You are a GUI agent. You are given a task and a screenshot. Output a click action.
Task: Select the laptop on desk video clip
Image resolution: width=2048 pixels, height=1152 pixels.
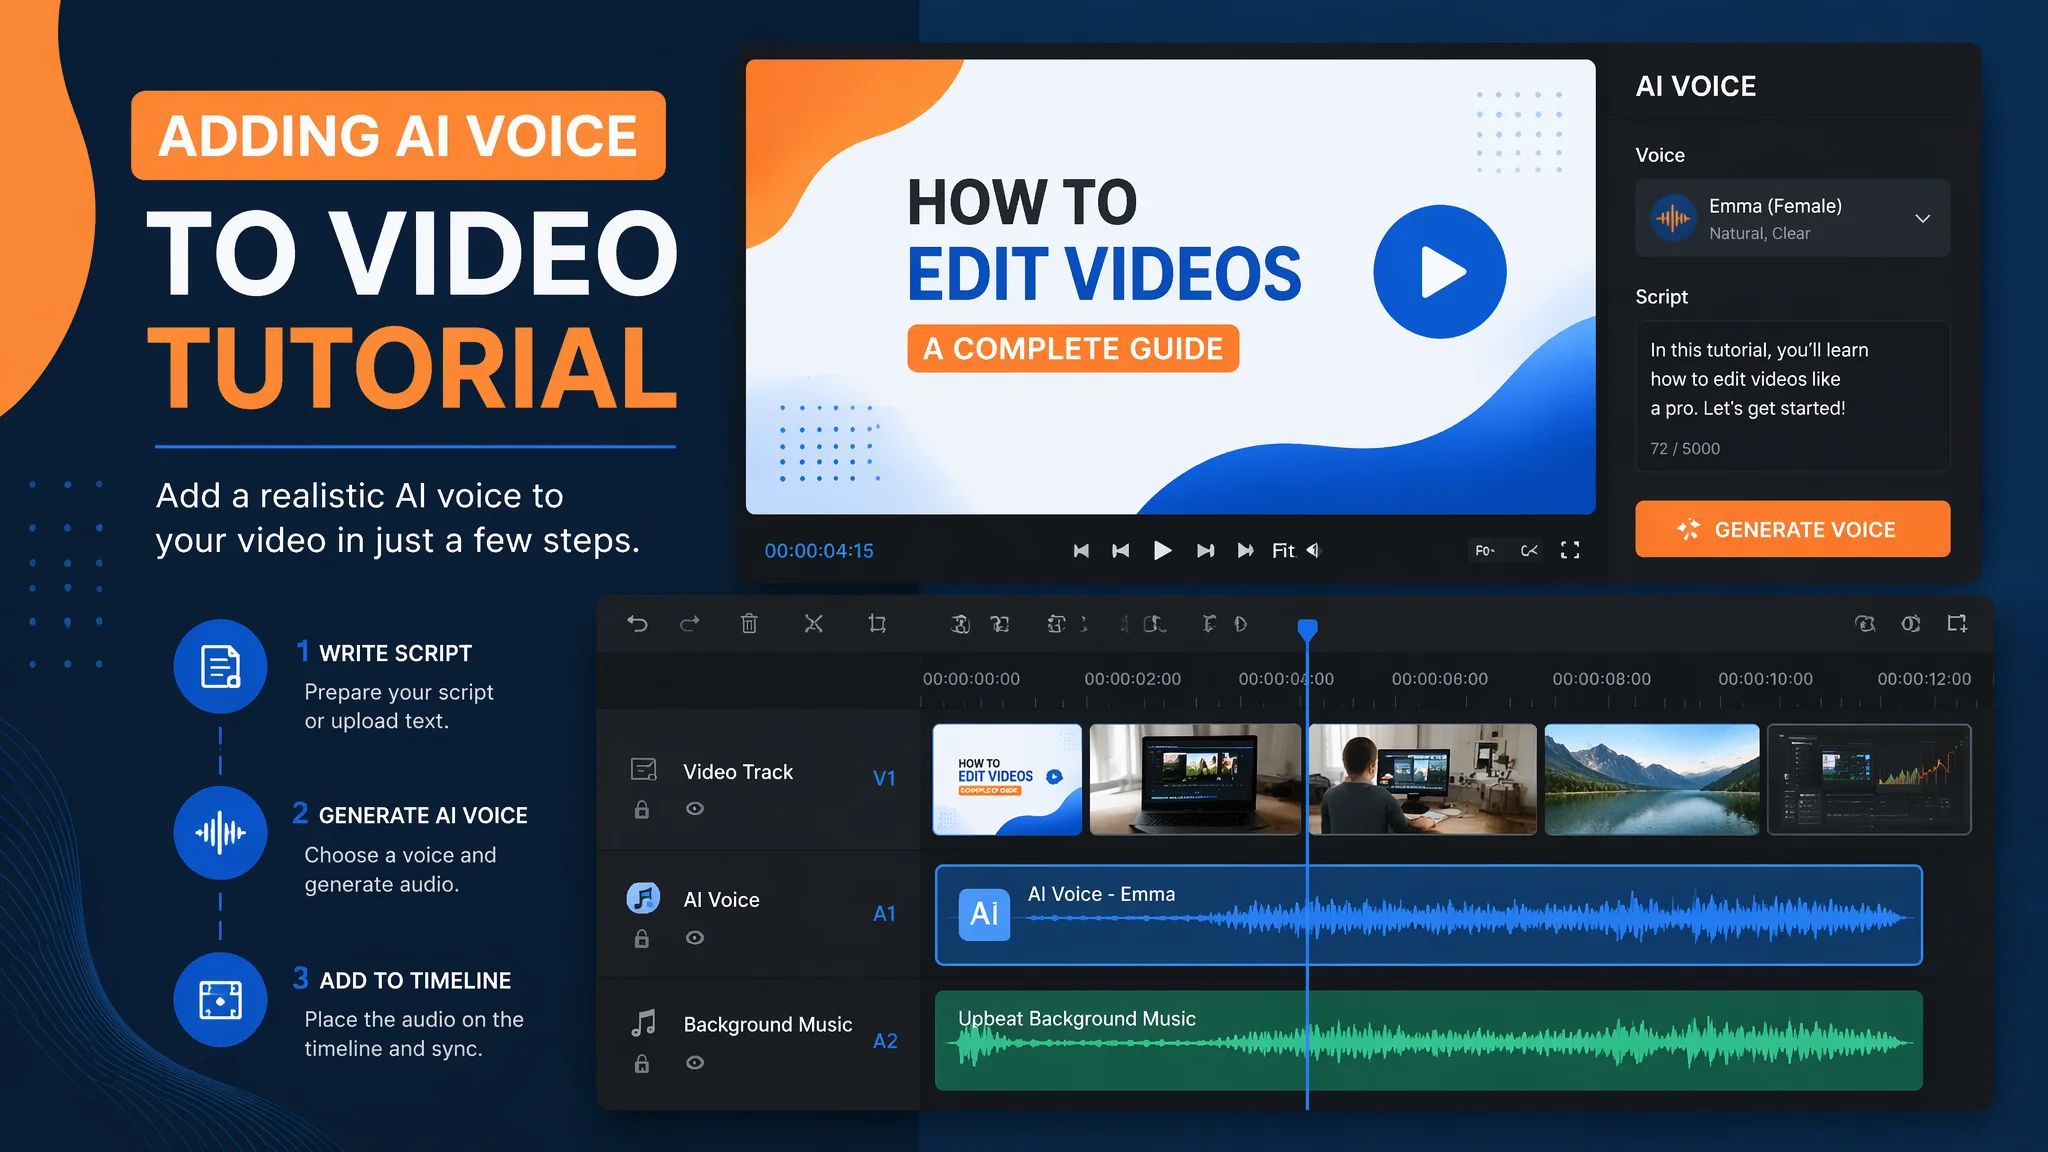click(x=1195, y=779)
